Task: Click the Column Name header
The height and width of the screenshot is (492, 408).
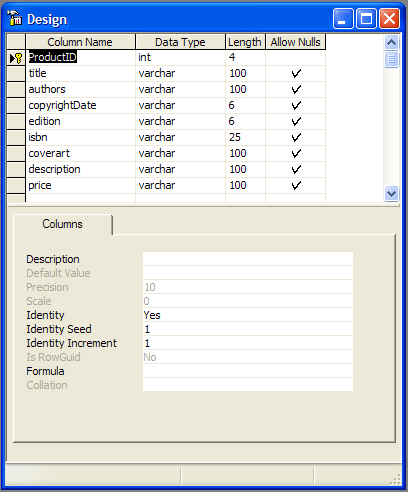Action: click(x=80, y=42)
